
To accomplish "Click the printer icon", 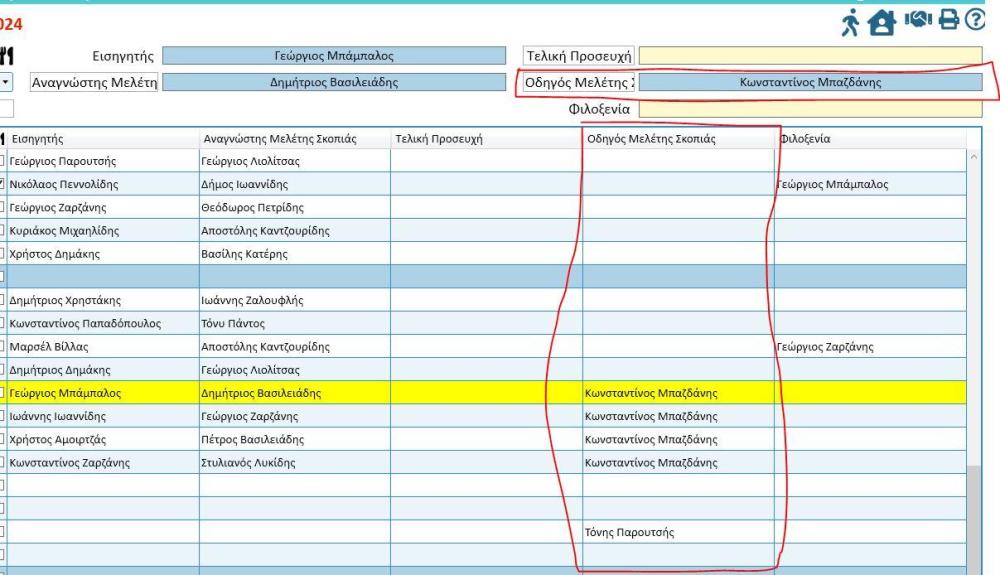I will pos(946,17).
